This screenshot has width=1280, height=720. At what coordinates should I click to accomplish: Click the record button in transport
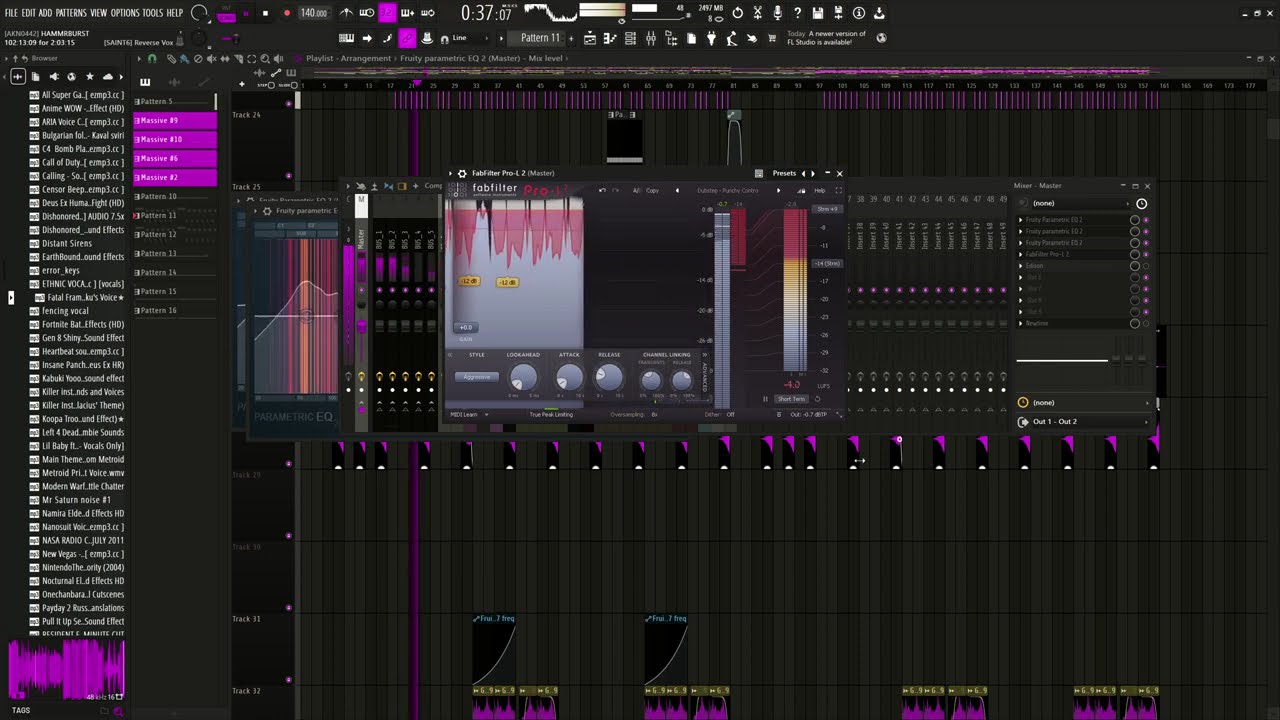pyautogui.click(x=286, y=13)
